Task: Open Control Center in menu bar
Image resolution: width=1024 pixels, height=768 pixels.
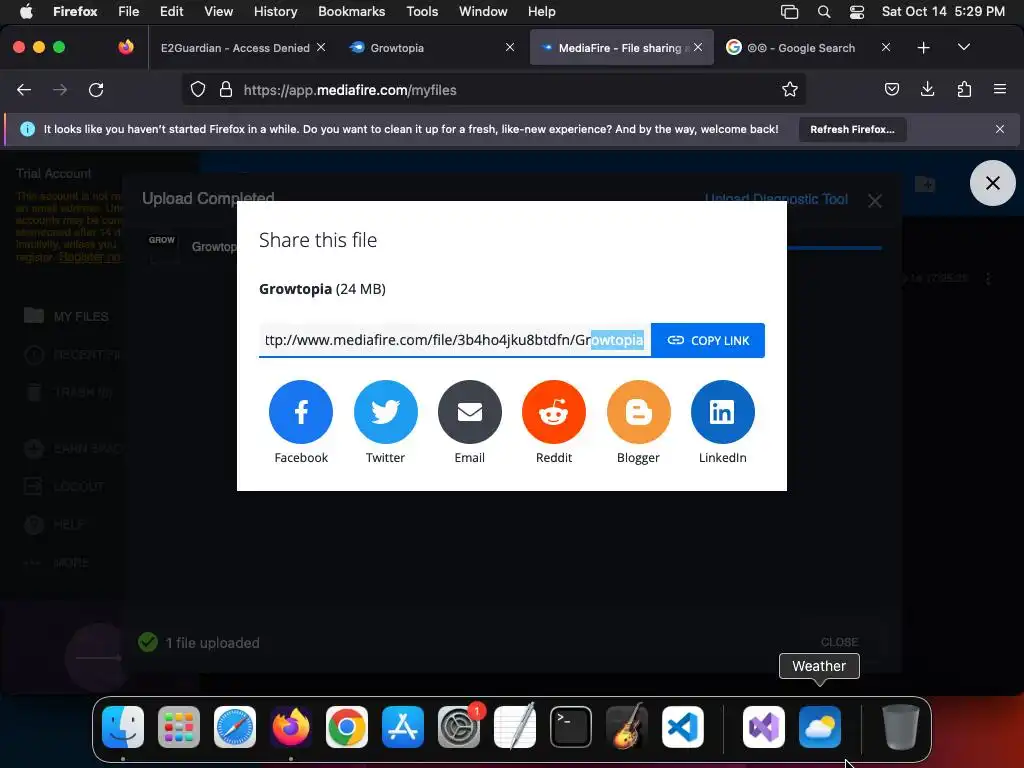Action: [857, 12]
